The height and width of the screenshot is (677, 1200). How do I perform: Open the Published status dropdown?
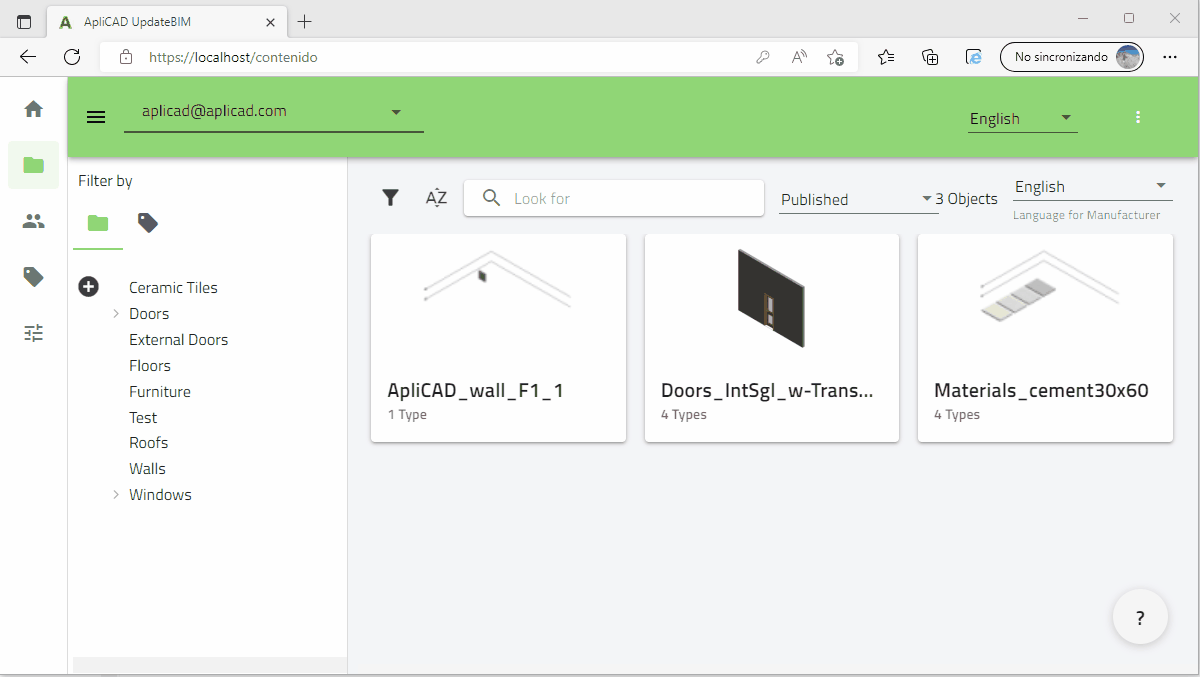858,199
